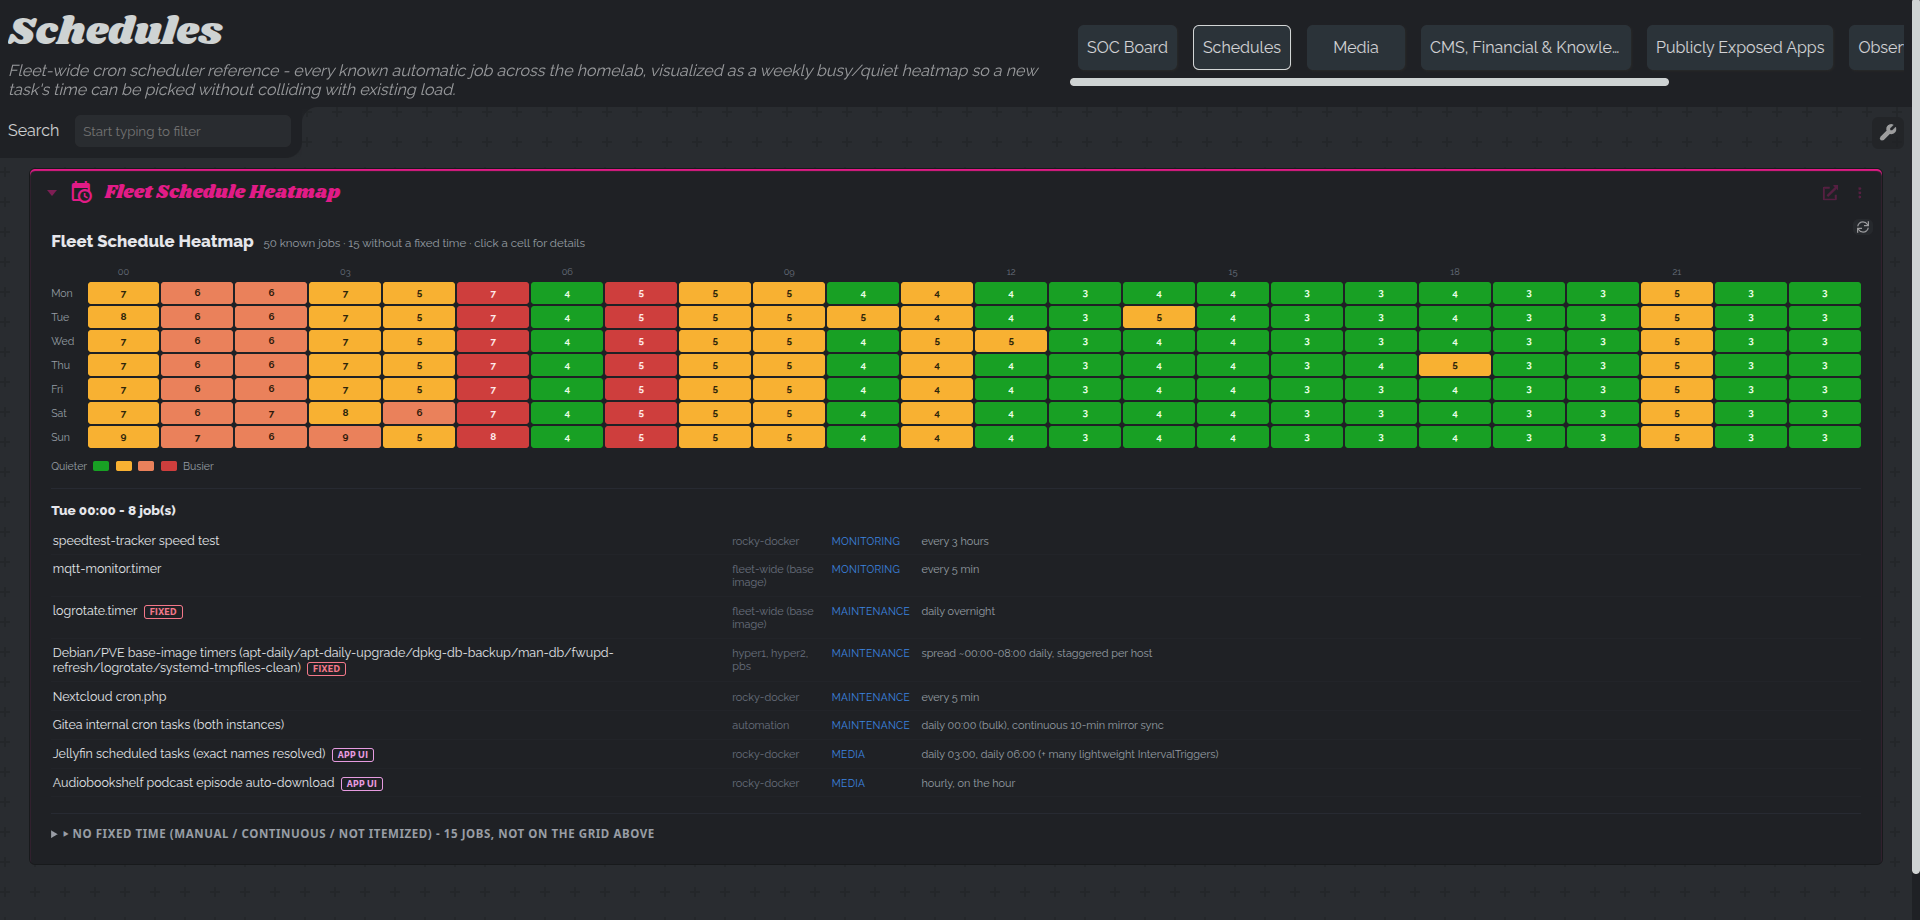Click the Schedules page title
Image resolution: width=1920 pixels, height=920 pixels.
point(115,31)
